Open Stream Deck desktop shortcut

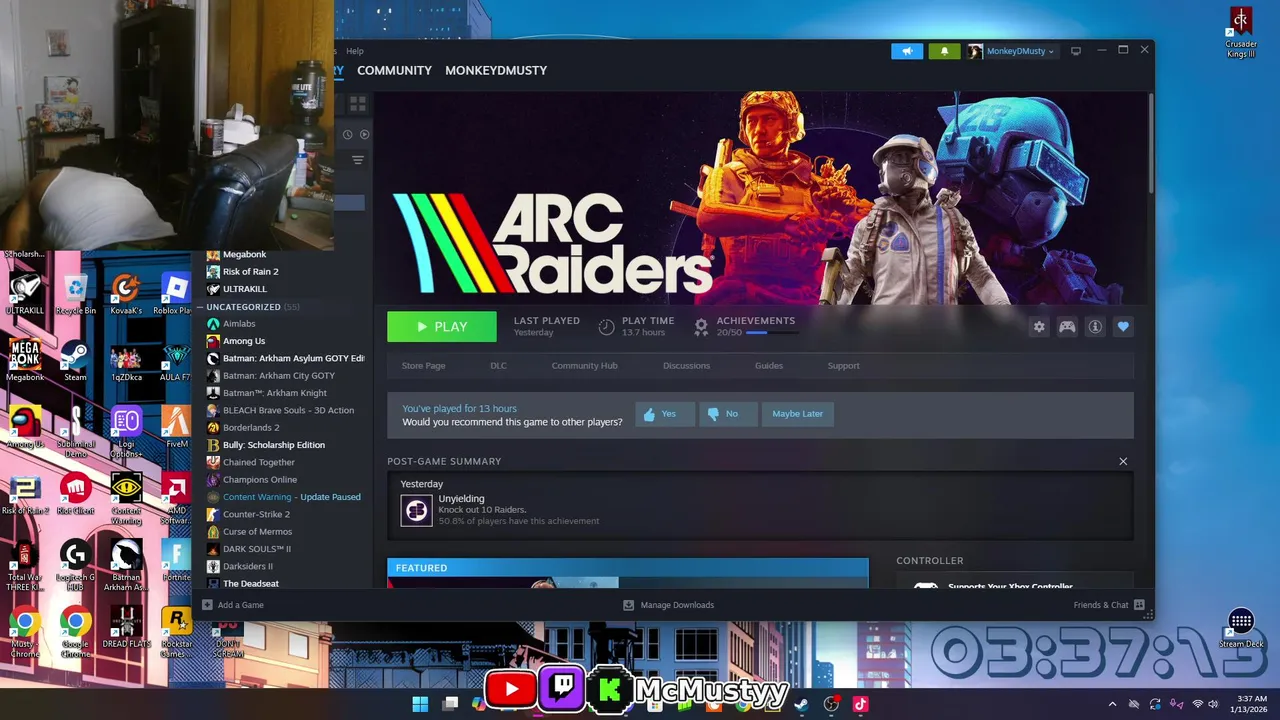click(1241, 629)
